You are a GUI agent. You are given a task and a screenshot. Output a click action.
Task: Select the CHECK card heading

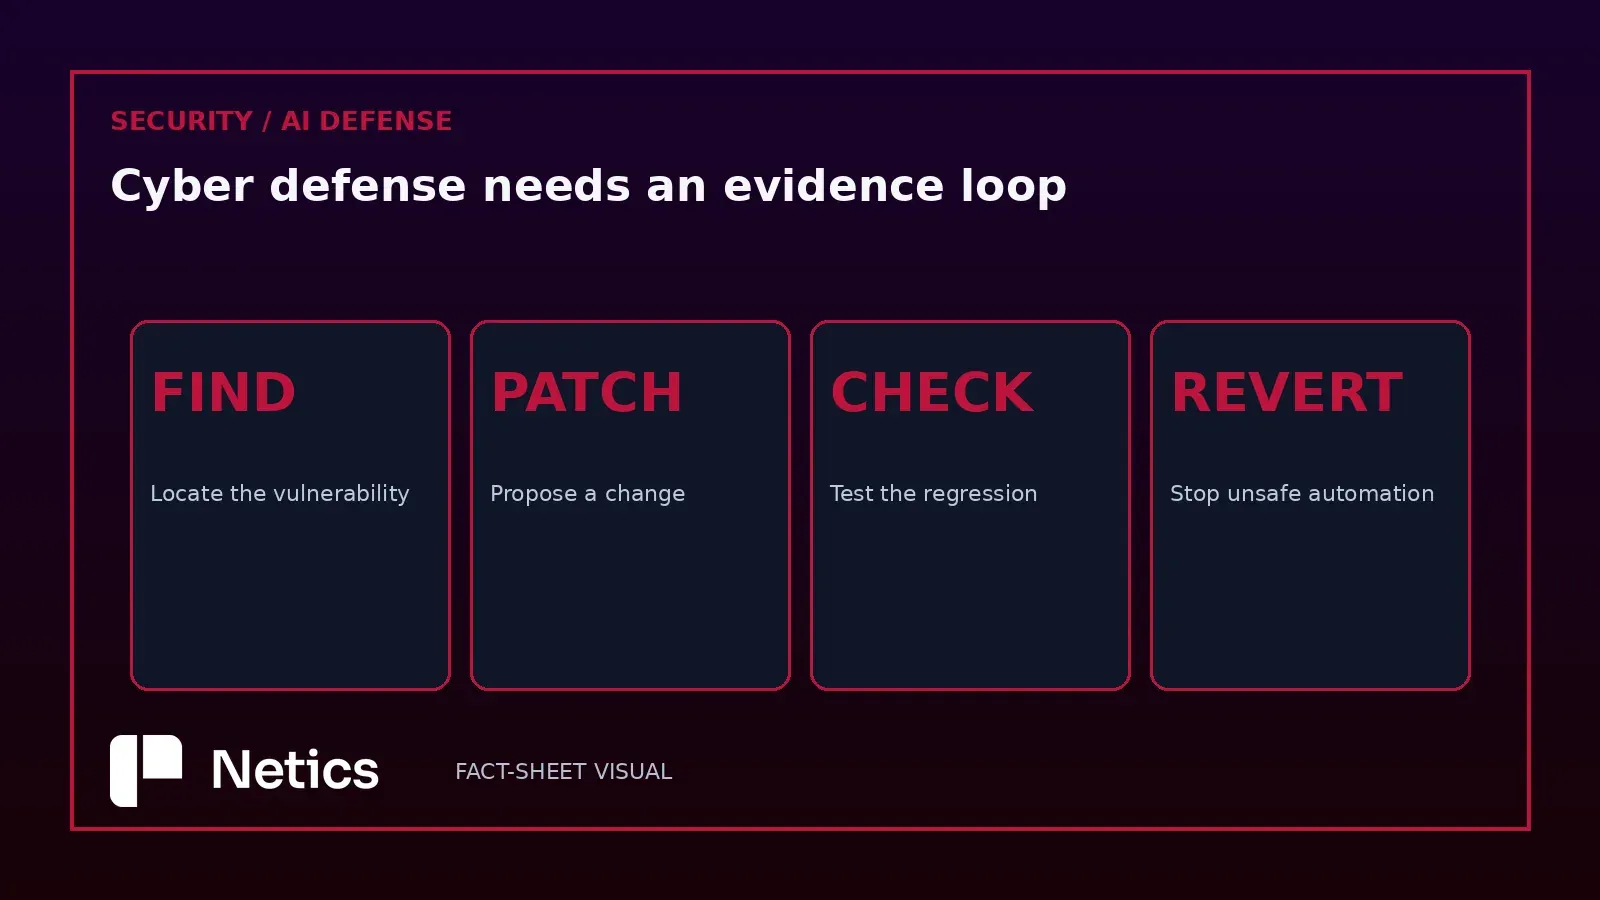[x=932, y=392]
